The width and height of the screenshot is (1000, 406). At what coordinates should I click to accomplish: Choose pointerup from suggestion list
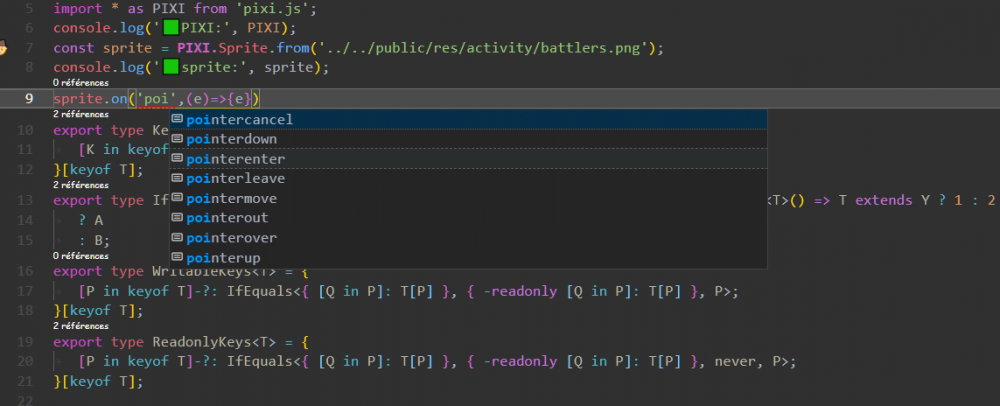[x=468, y=257]
